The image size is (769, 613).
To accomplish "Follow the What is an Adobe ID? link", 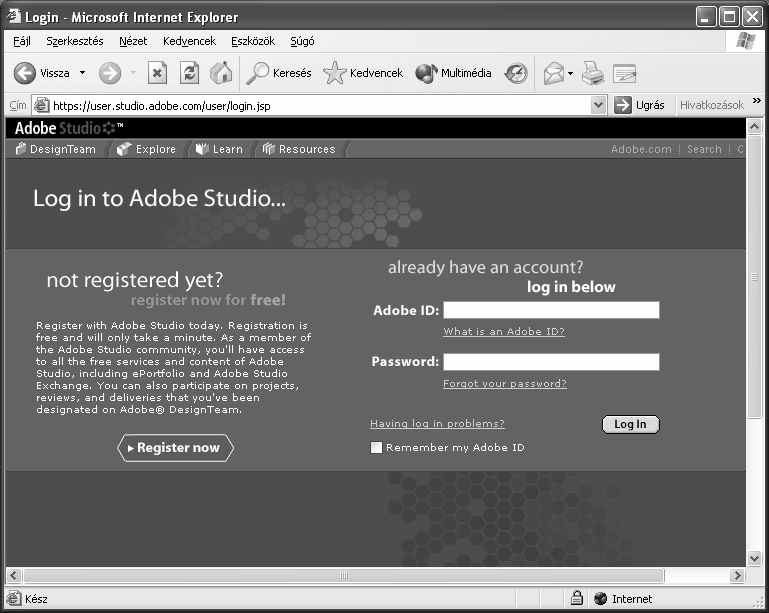I will coord(504,332).
